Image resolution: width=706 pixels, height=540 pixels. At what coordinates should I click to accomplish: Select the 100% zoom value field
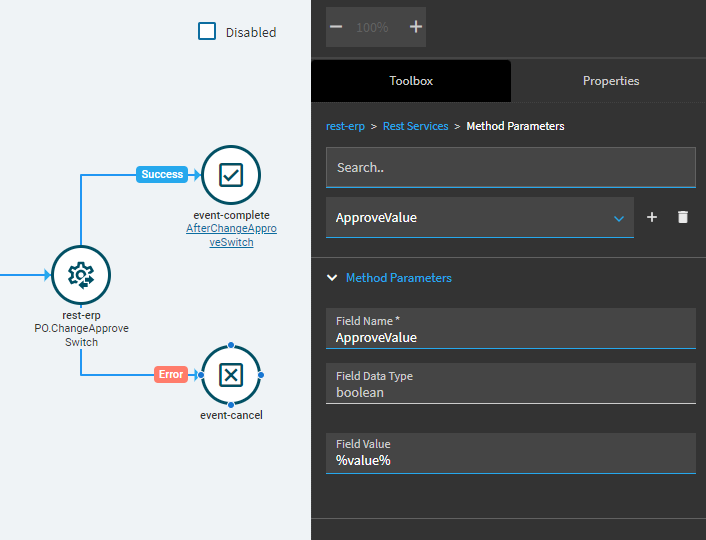pyautogui.click(x=372, y=27)
